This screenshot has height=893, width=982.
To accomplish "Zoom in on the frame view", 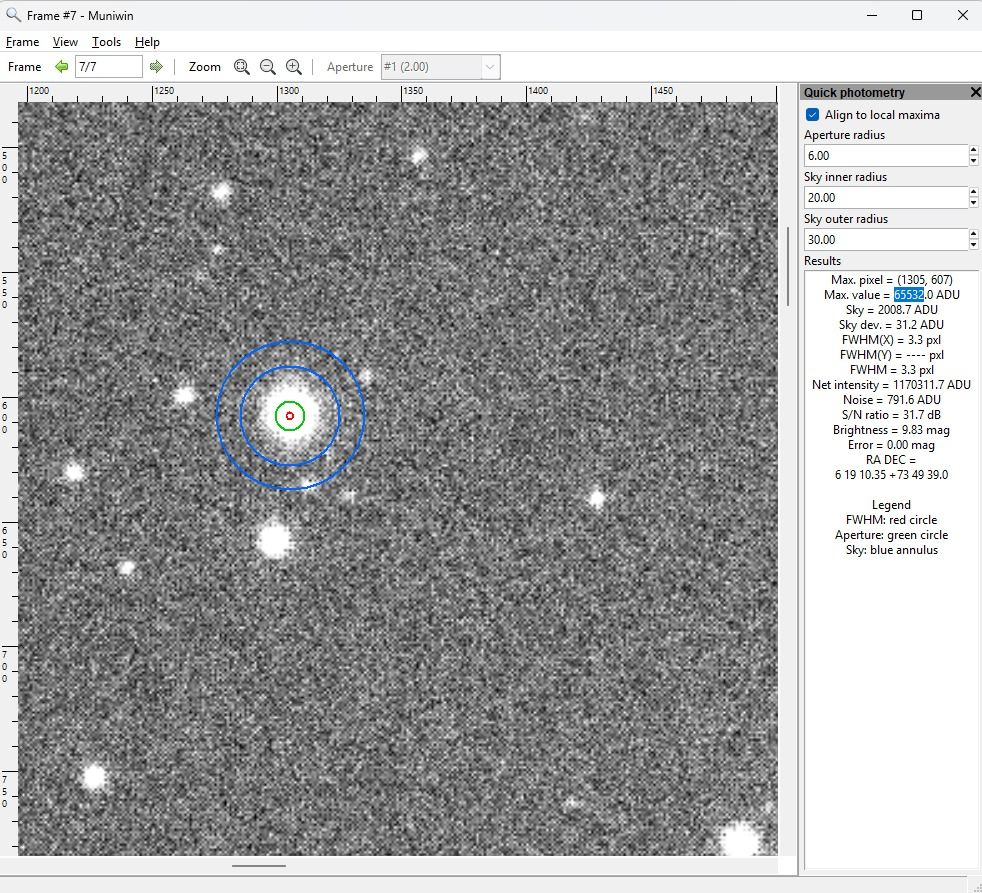I will coord(294,66).
